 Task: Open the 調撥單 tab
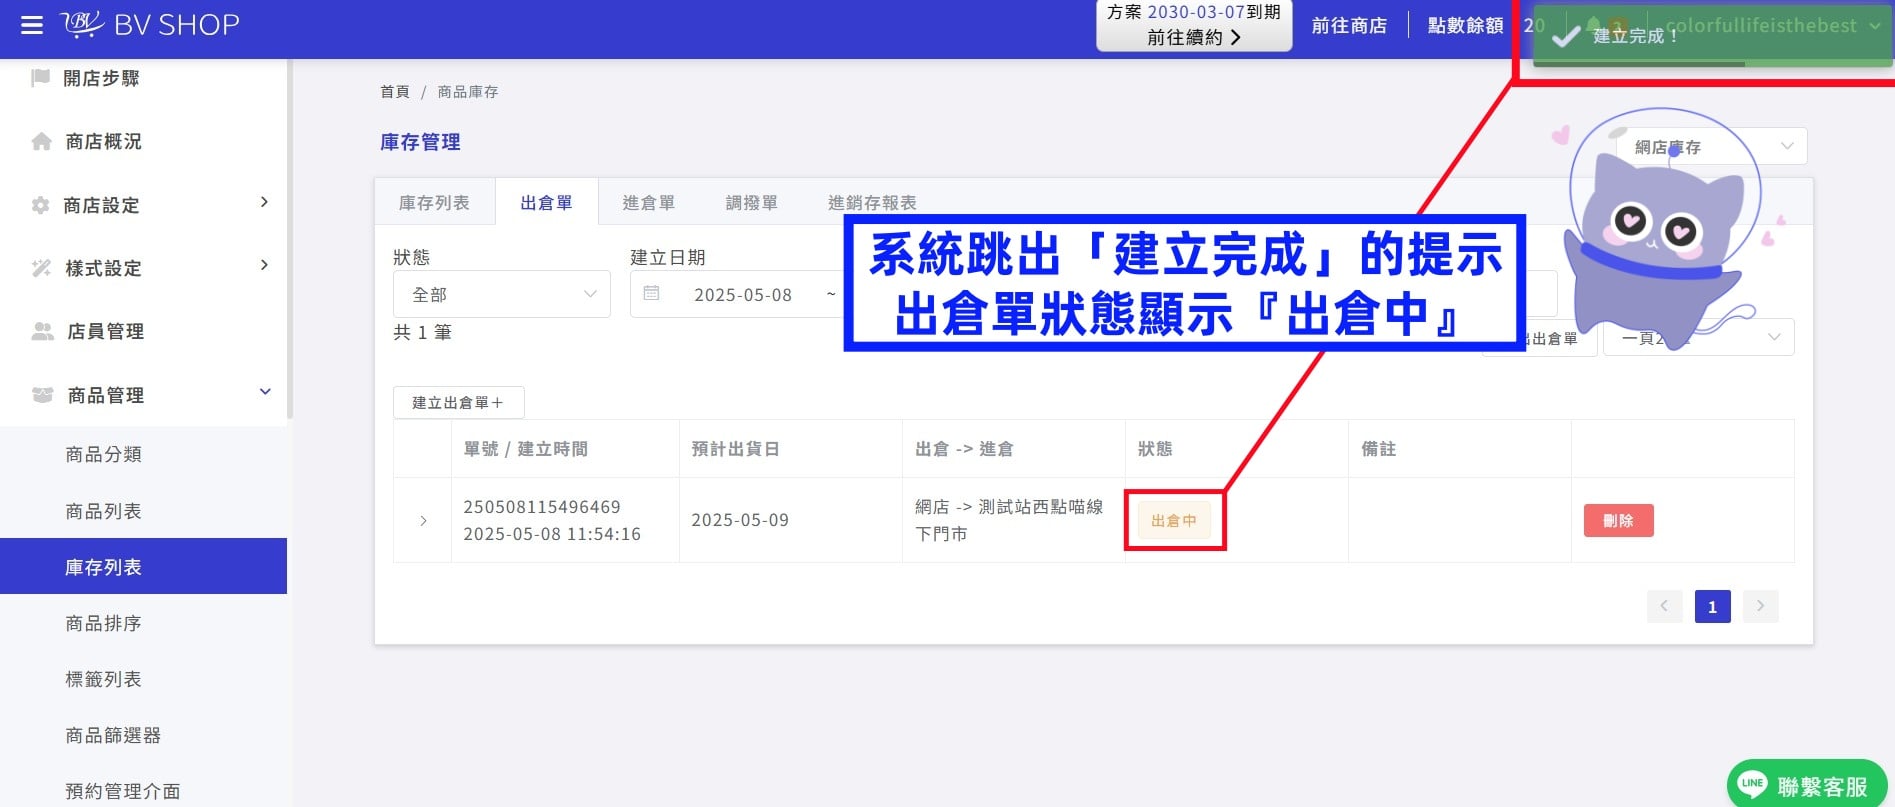point(751,203)
